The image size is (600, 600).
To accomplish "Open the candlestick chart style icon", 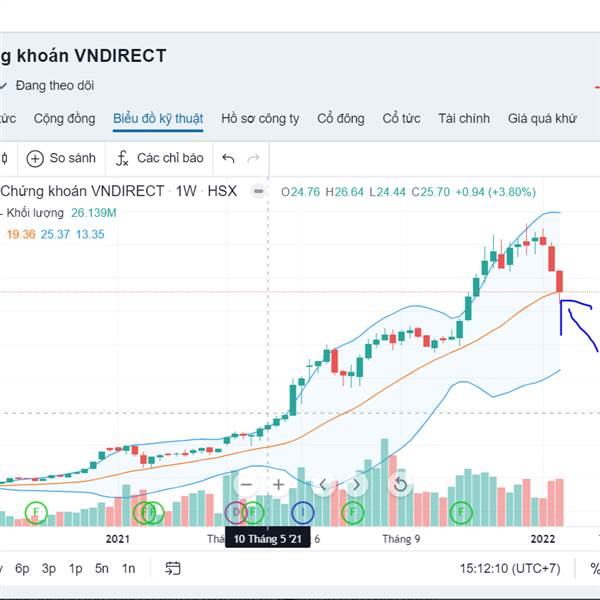I will pos(5,158).
